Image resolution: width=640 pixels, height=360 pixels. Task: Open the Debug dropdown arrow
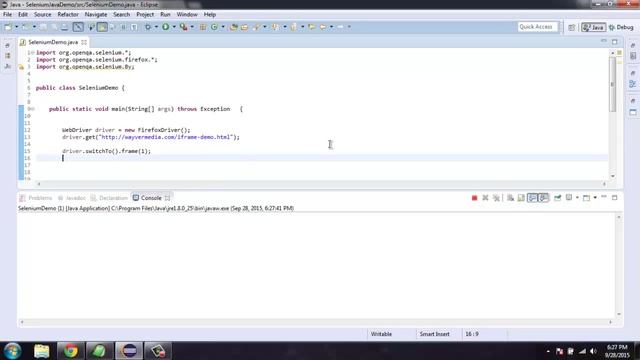click(156, 27)
